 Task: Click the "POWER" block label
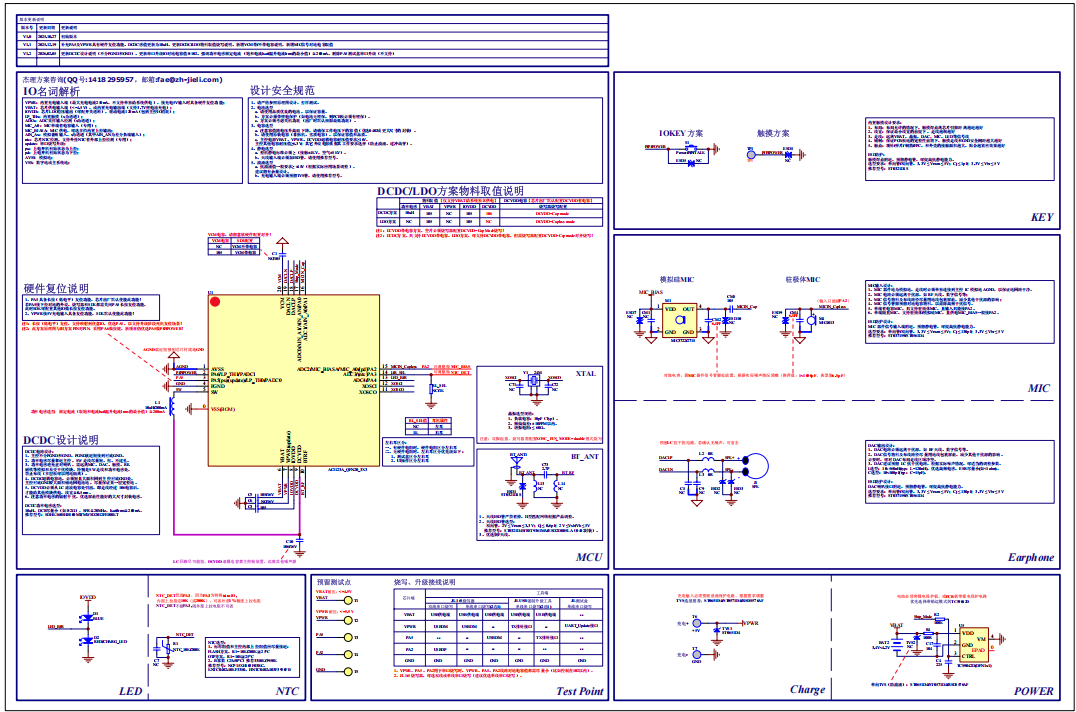1033,691
